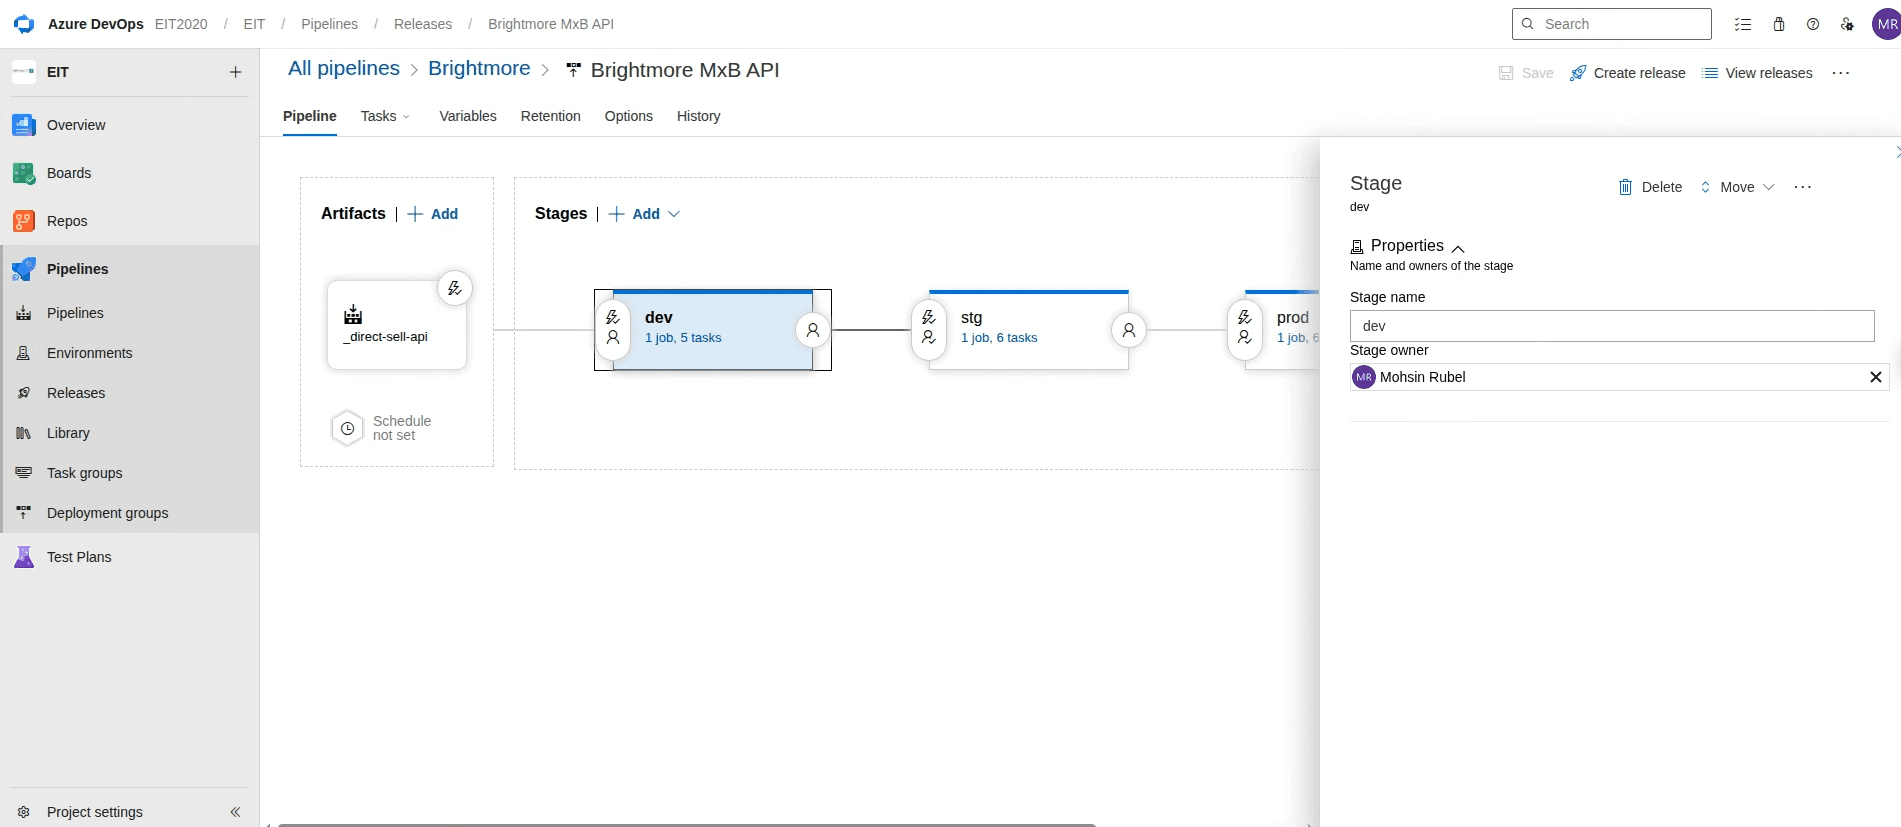Click Releases in the top breadcrumb
Image resolution: width=1901 pixels, height=827 pixels.
(423, 24)
